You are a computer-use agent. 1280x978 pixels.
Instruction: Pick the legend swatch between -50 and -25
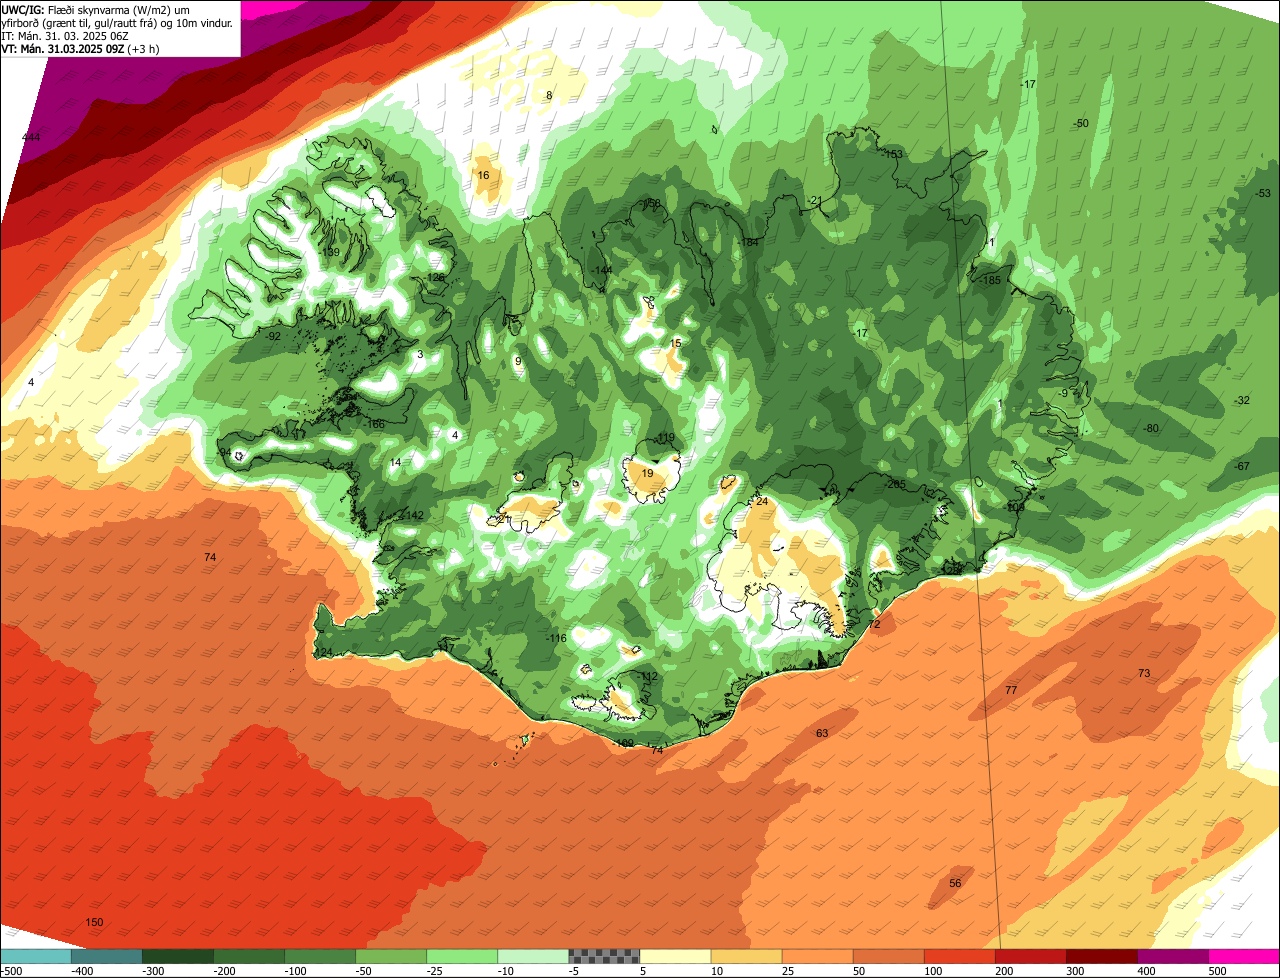pyautogui.click(x=391, y=956)
